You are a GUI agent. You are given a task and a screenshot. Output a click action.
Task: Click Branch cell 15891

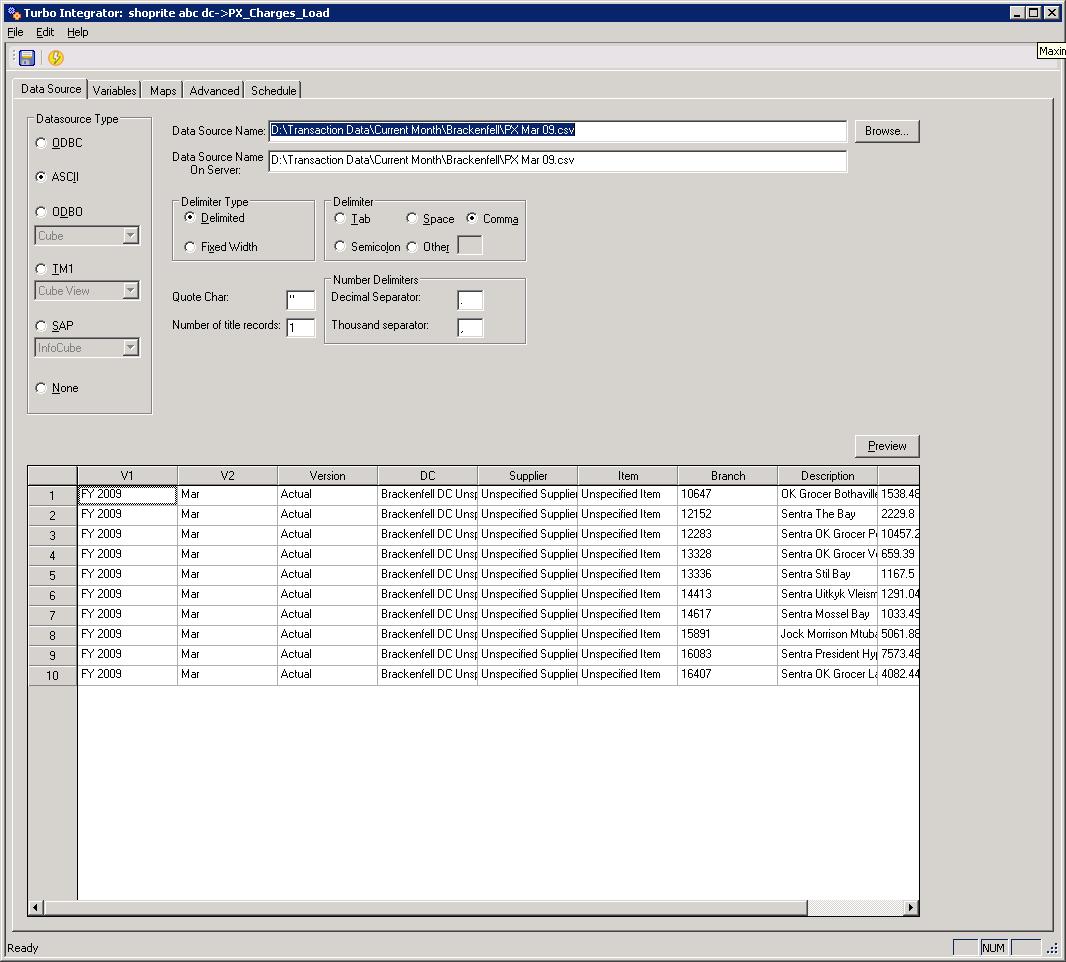727,634
